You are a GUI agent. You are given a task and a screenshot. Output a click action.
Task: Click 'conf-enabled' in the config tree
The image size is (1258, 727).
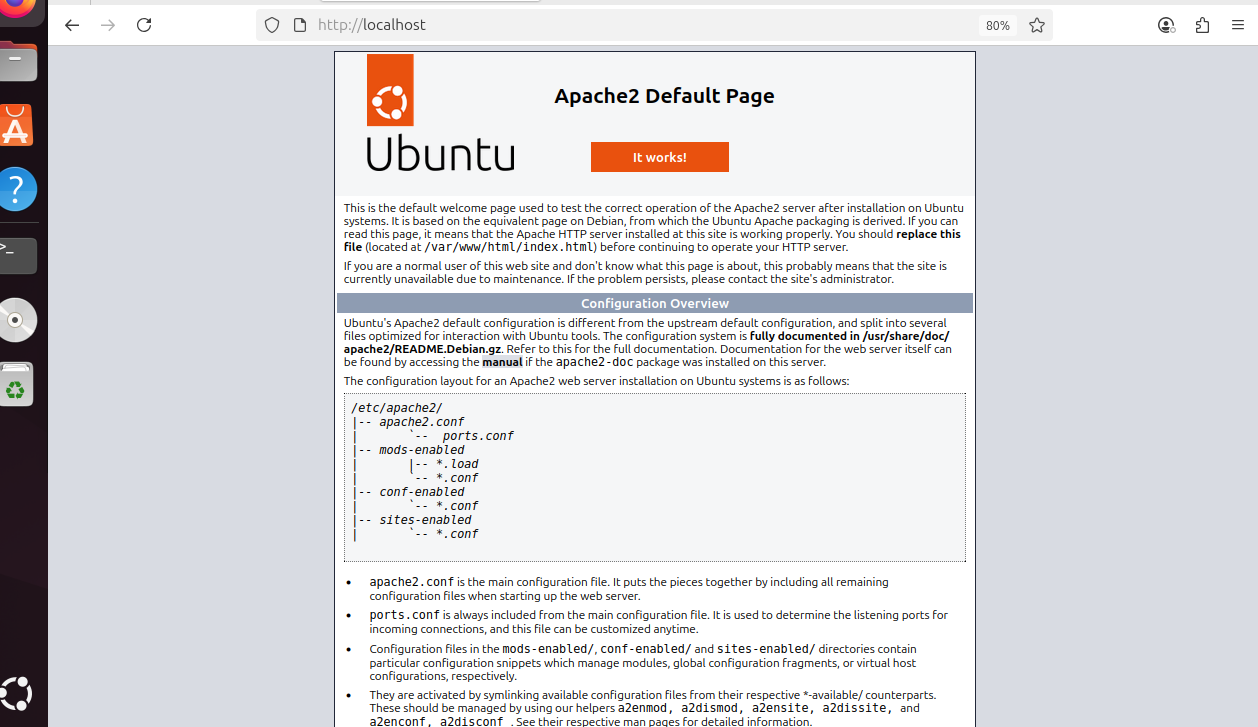coord(422,492)
